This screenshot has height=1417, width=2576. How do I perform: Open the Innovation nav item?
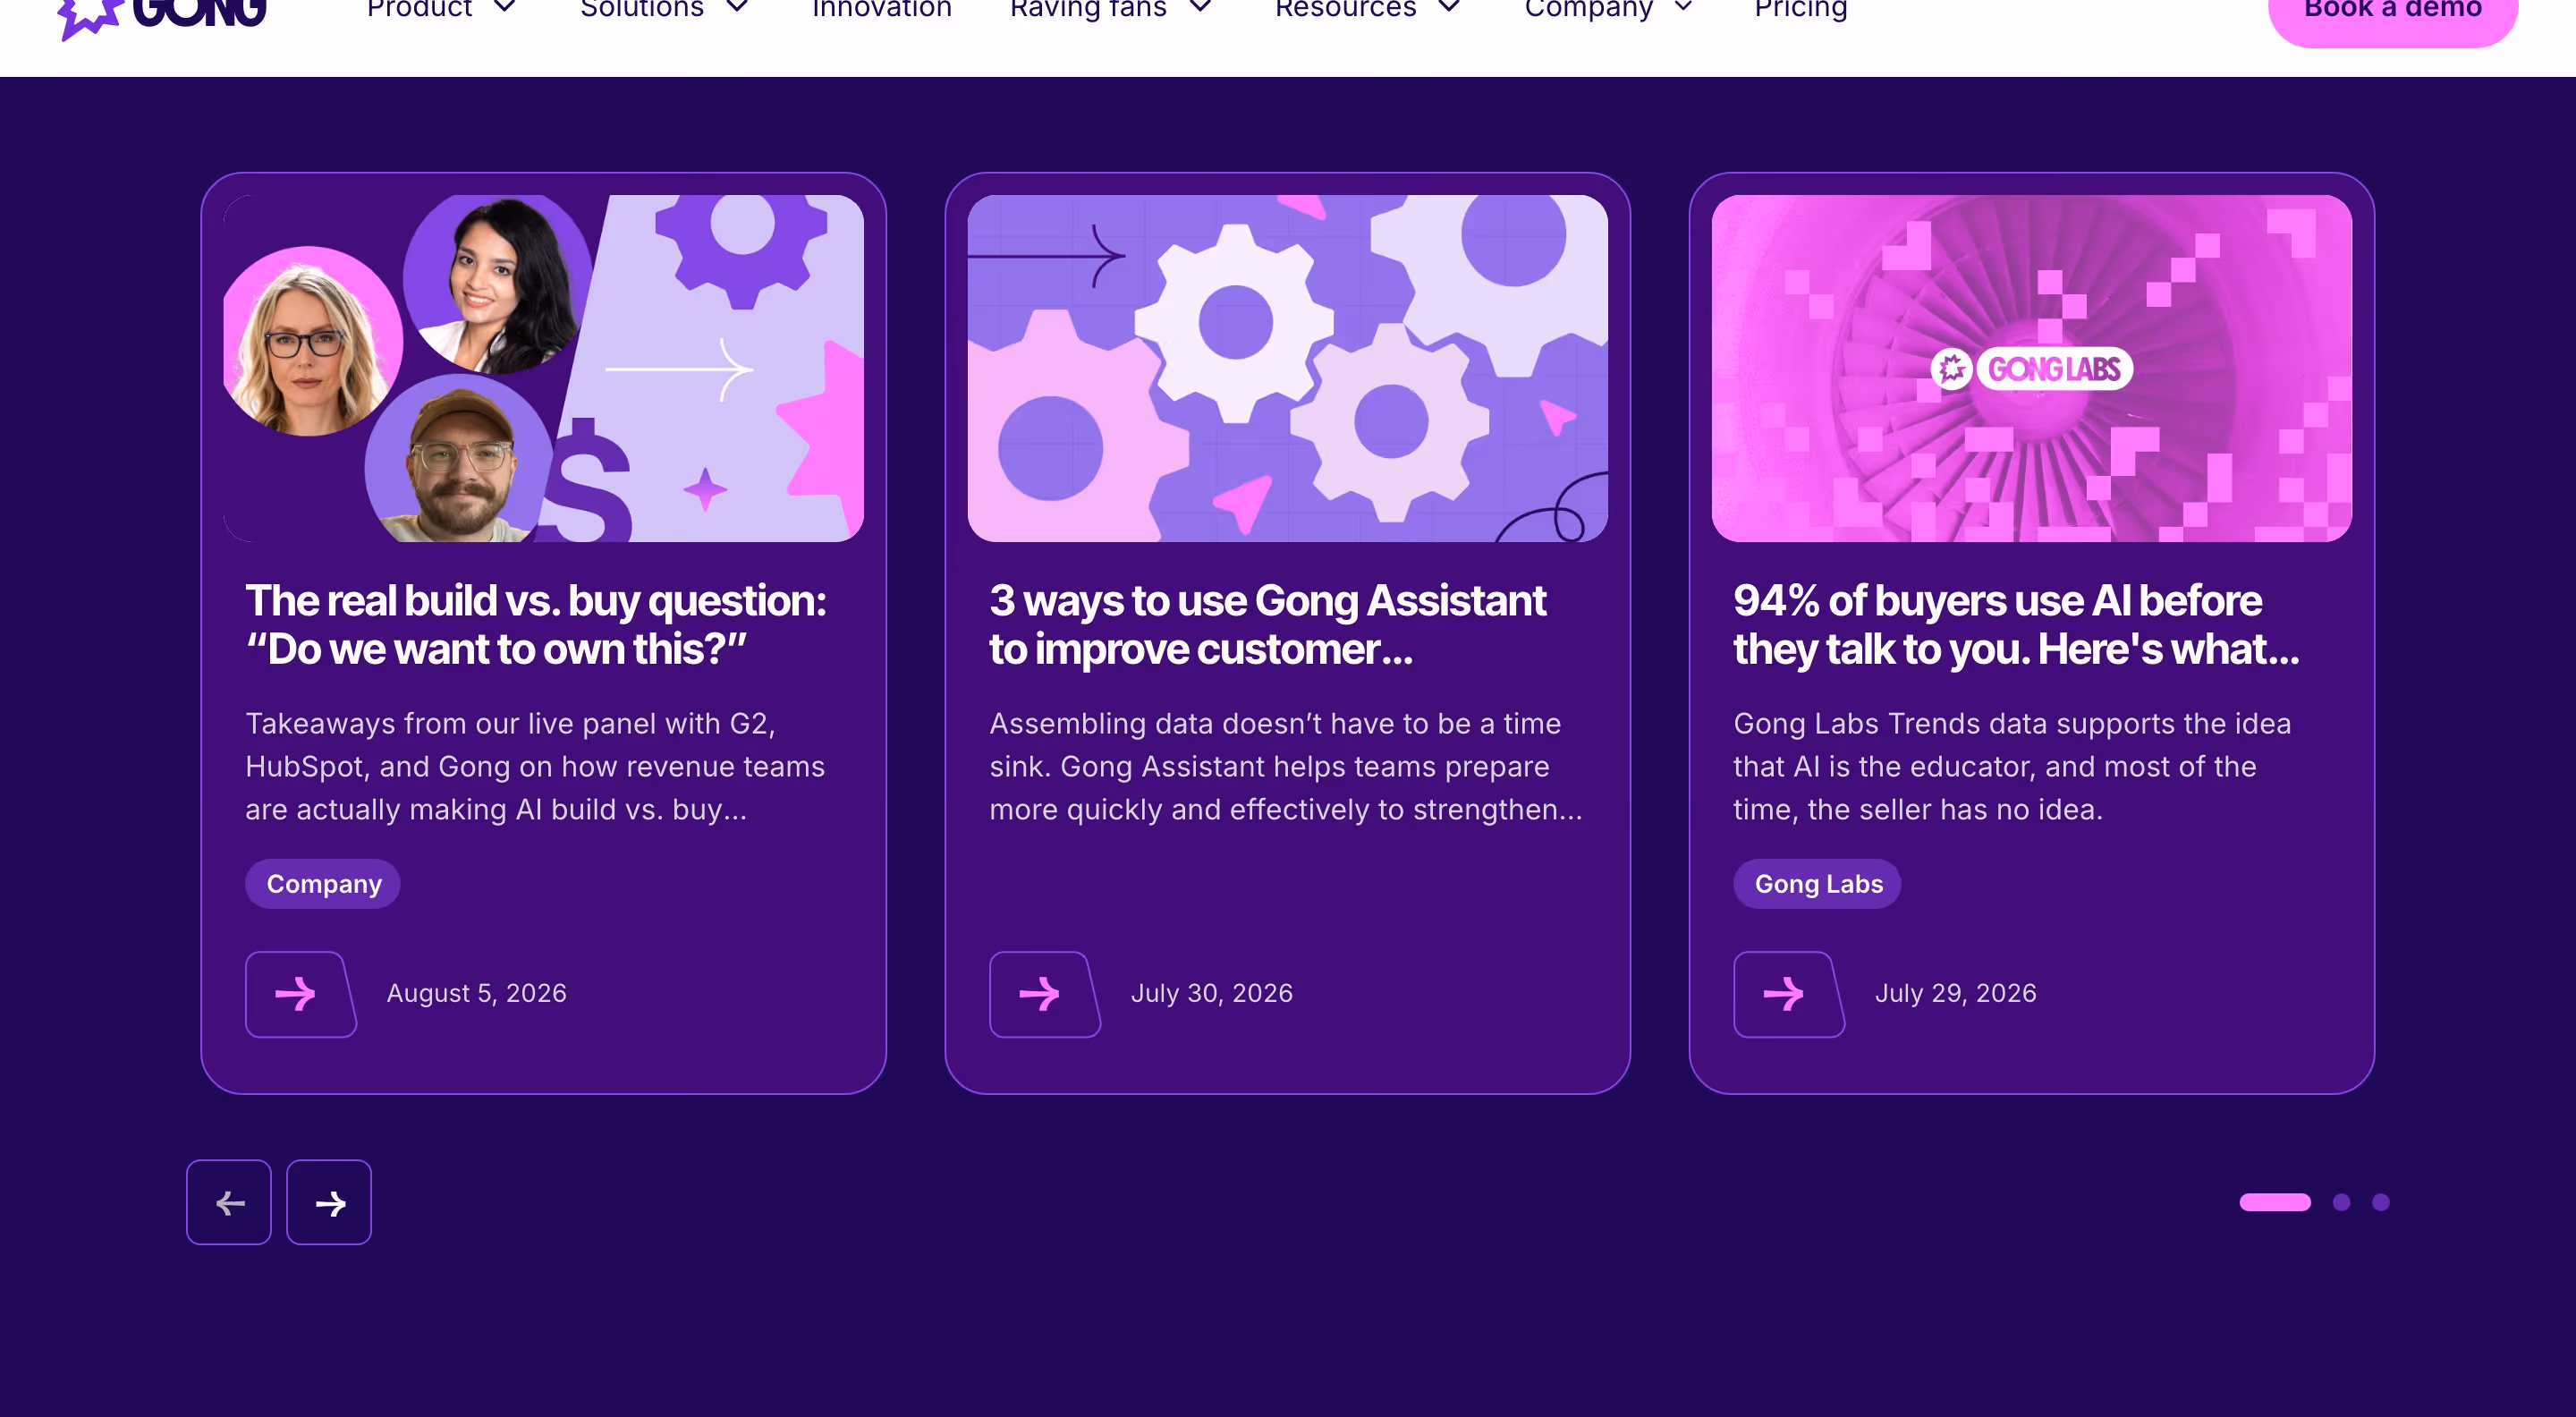point(882,9)
